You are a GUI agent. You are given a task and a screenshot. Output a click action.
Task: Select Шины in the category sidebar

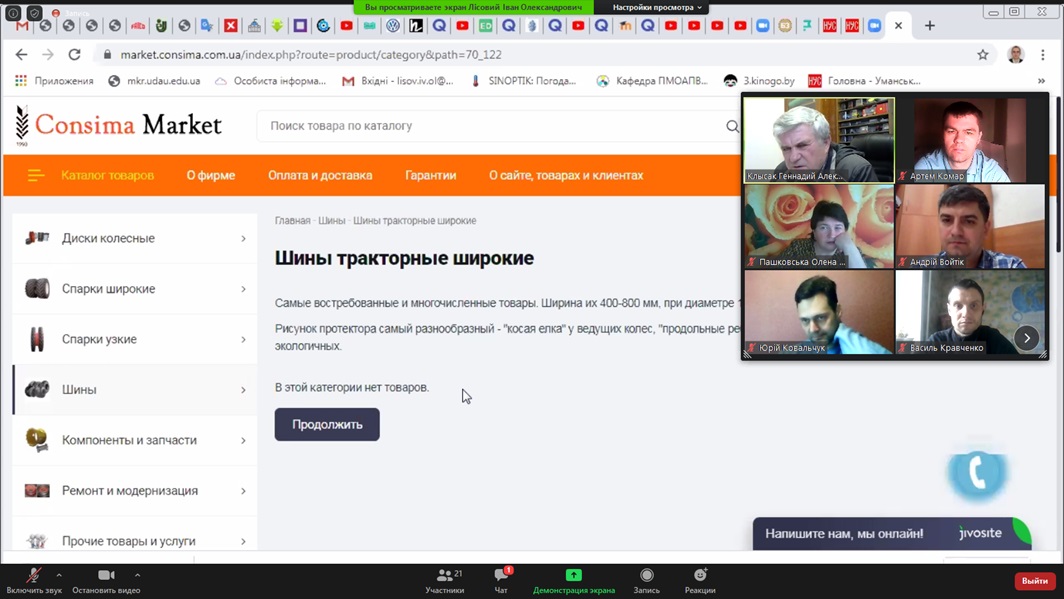[79, 390]
